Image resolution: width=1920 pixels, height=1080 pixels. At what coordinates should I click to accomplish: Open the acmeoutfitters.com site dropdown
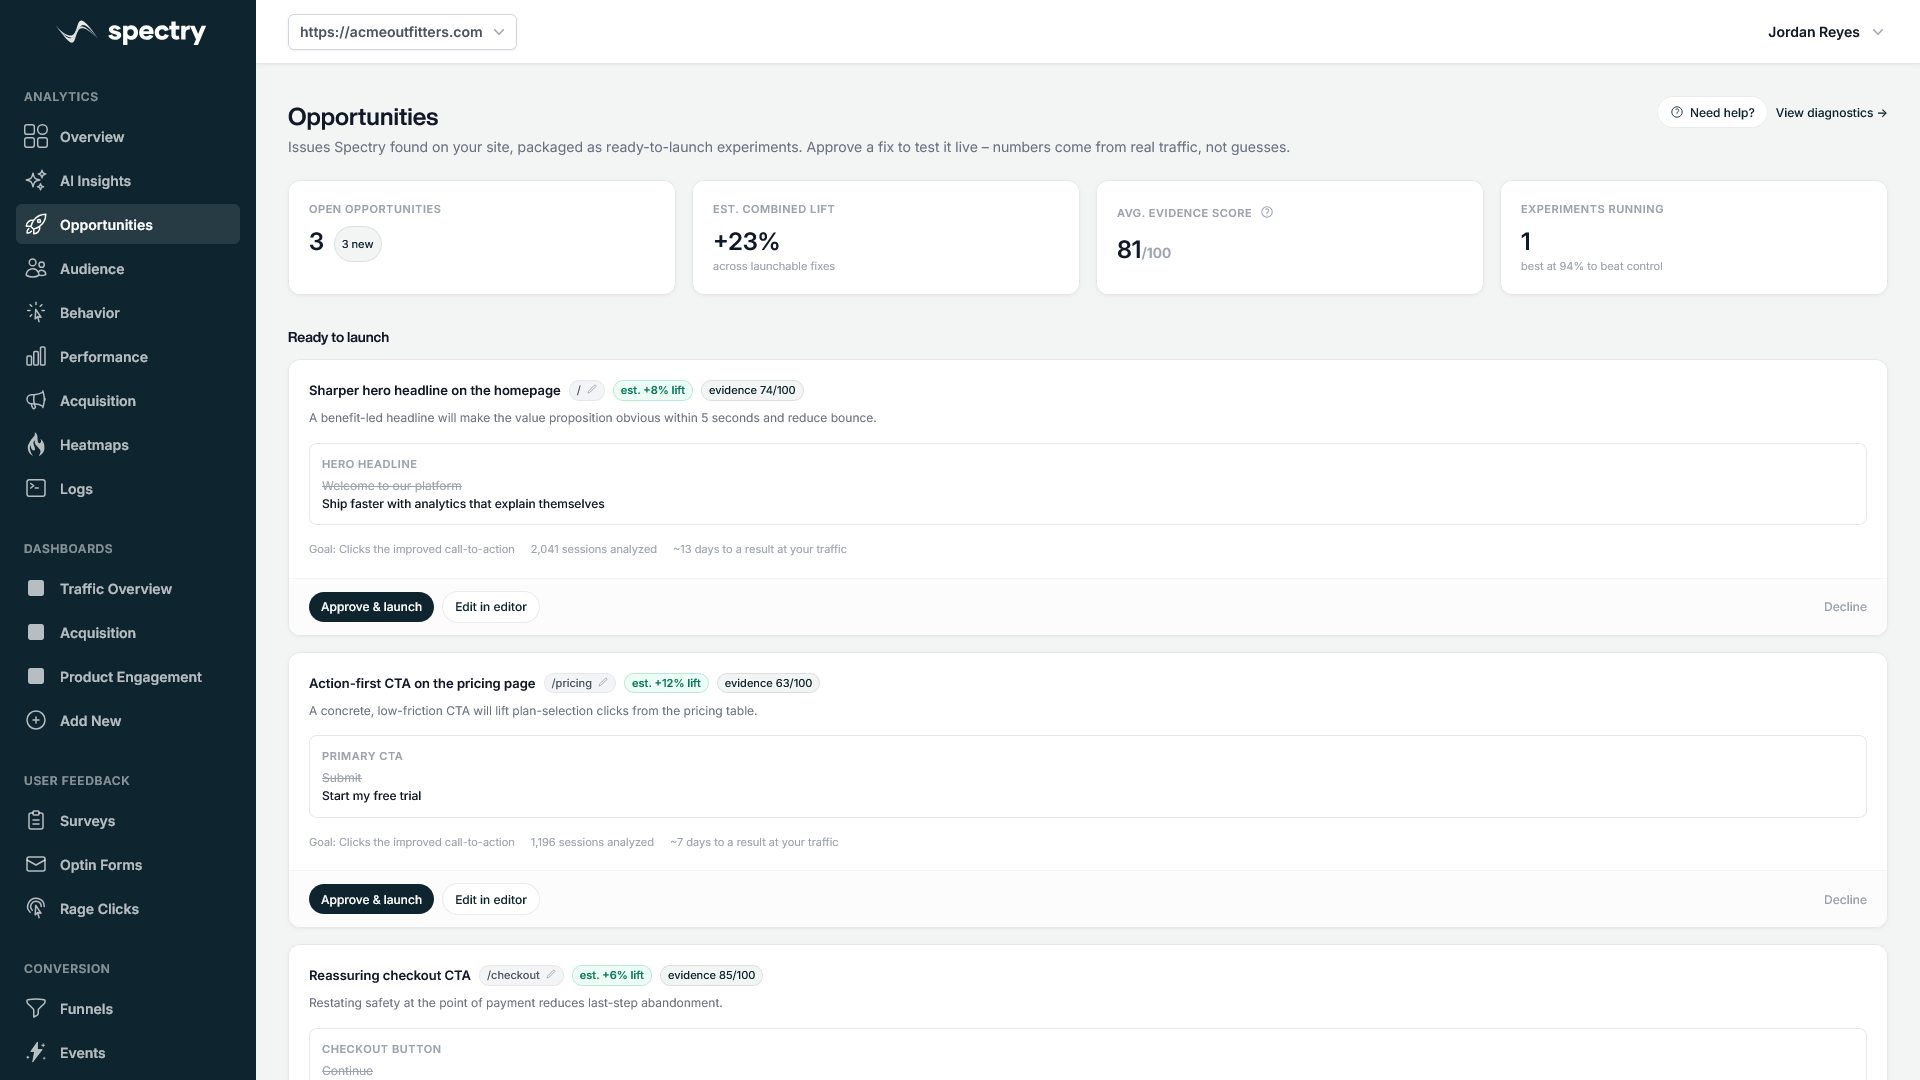pyautogui.click(x=402, y=32)
